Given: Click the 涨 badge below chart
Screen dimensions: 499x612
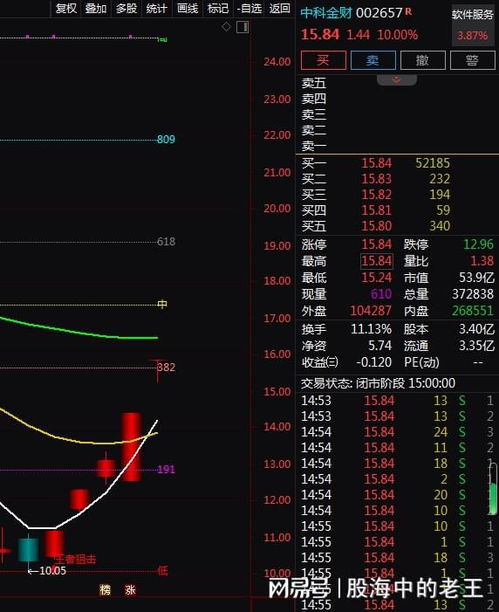Looking at the screenshot, I should 130,590.
